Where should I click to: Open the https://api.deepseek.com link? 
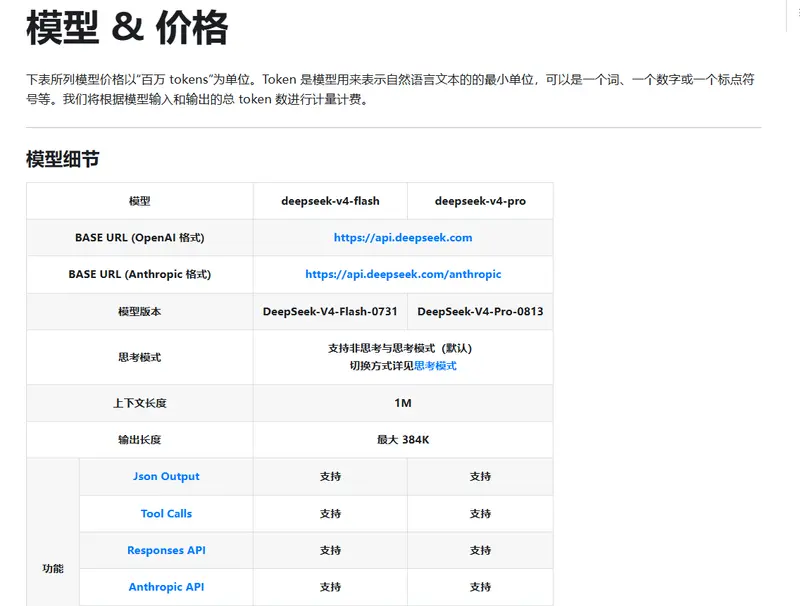point(403,238)
